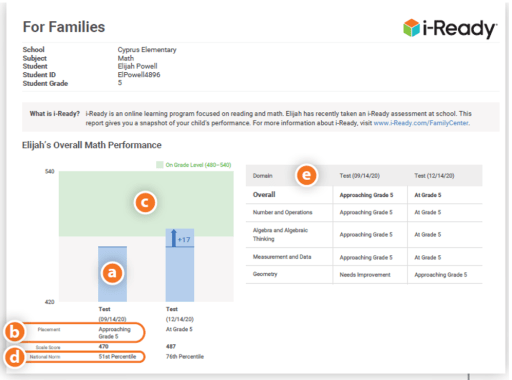The image size is (512, 380).
Task: Click the orange 'c' callout marker
Action: 145,203
